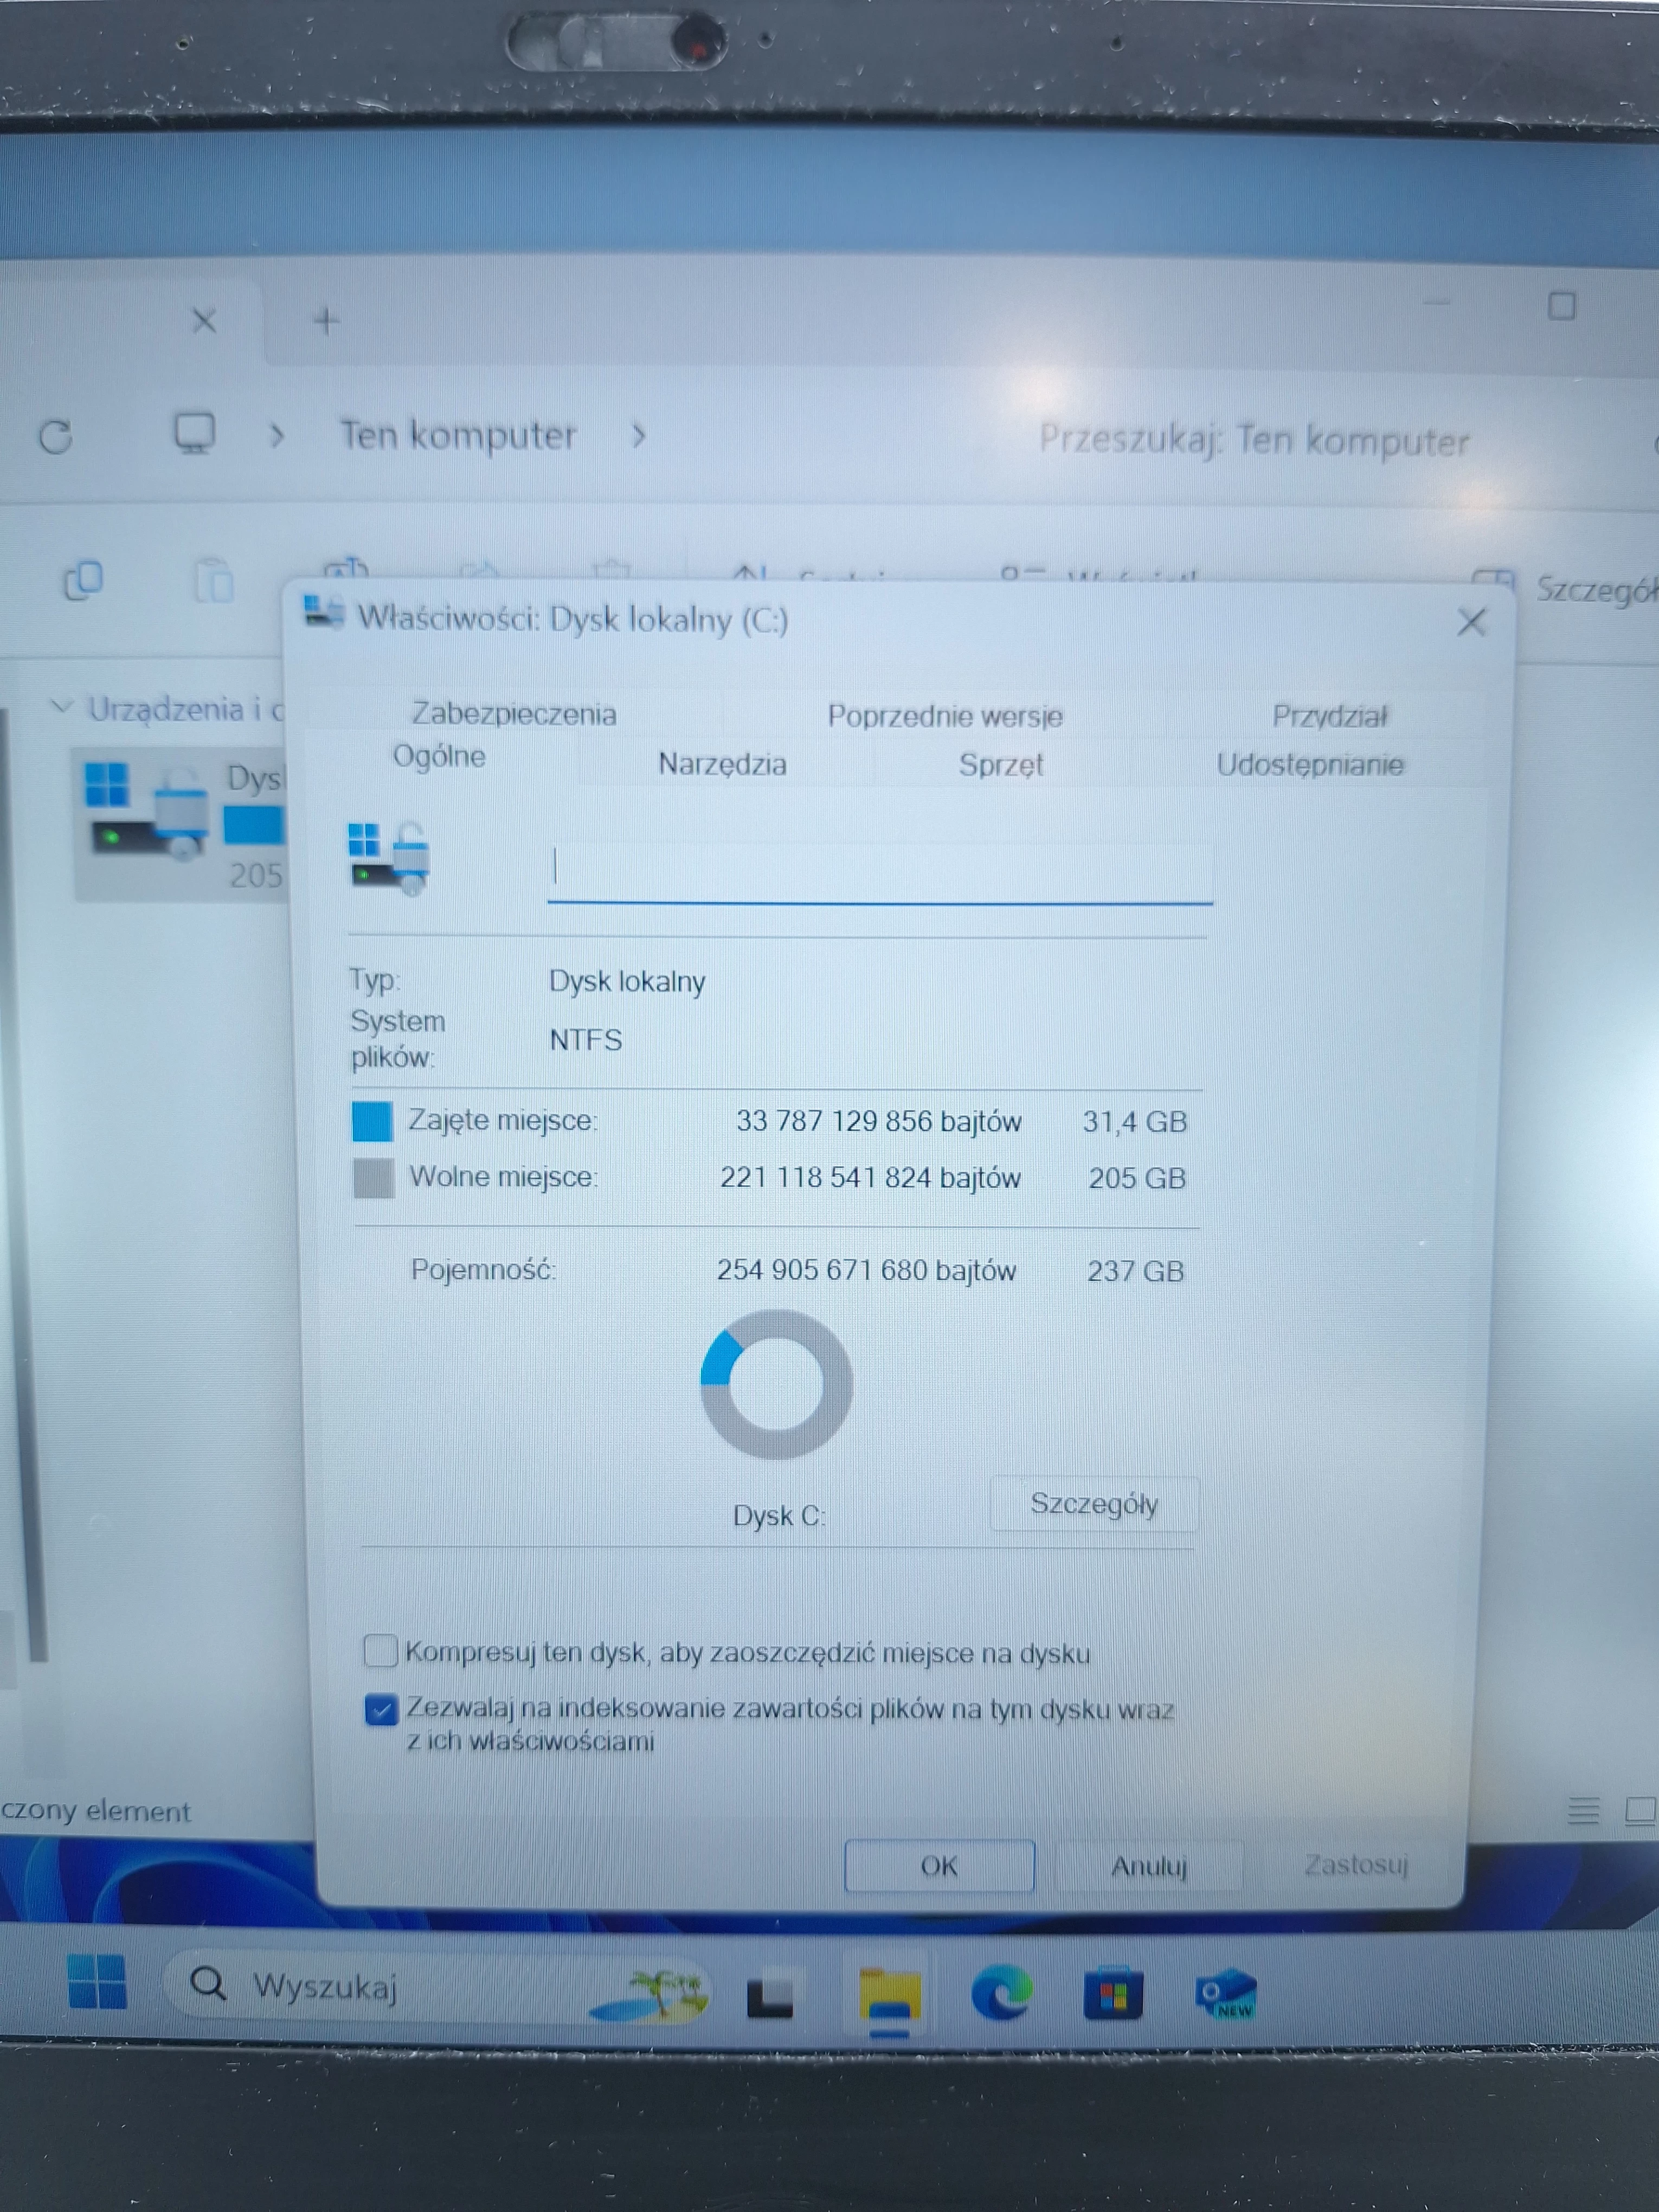Maximize the Explorer window

tap(1561, 306)
